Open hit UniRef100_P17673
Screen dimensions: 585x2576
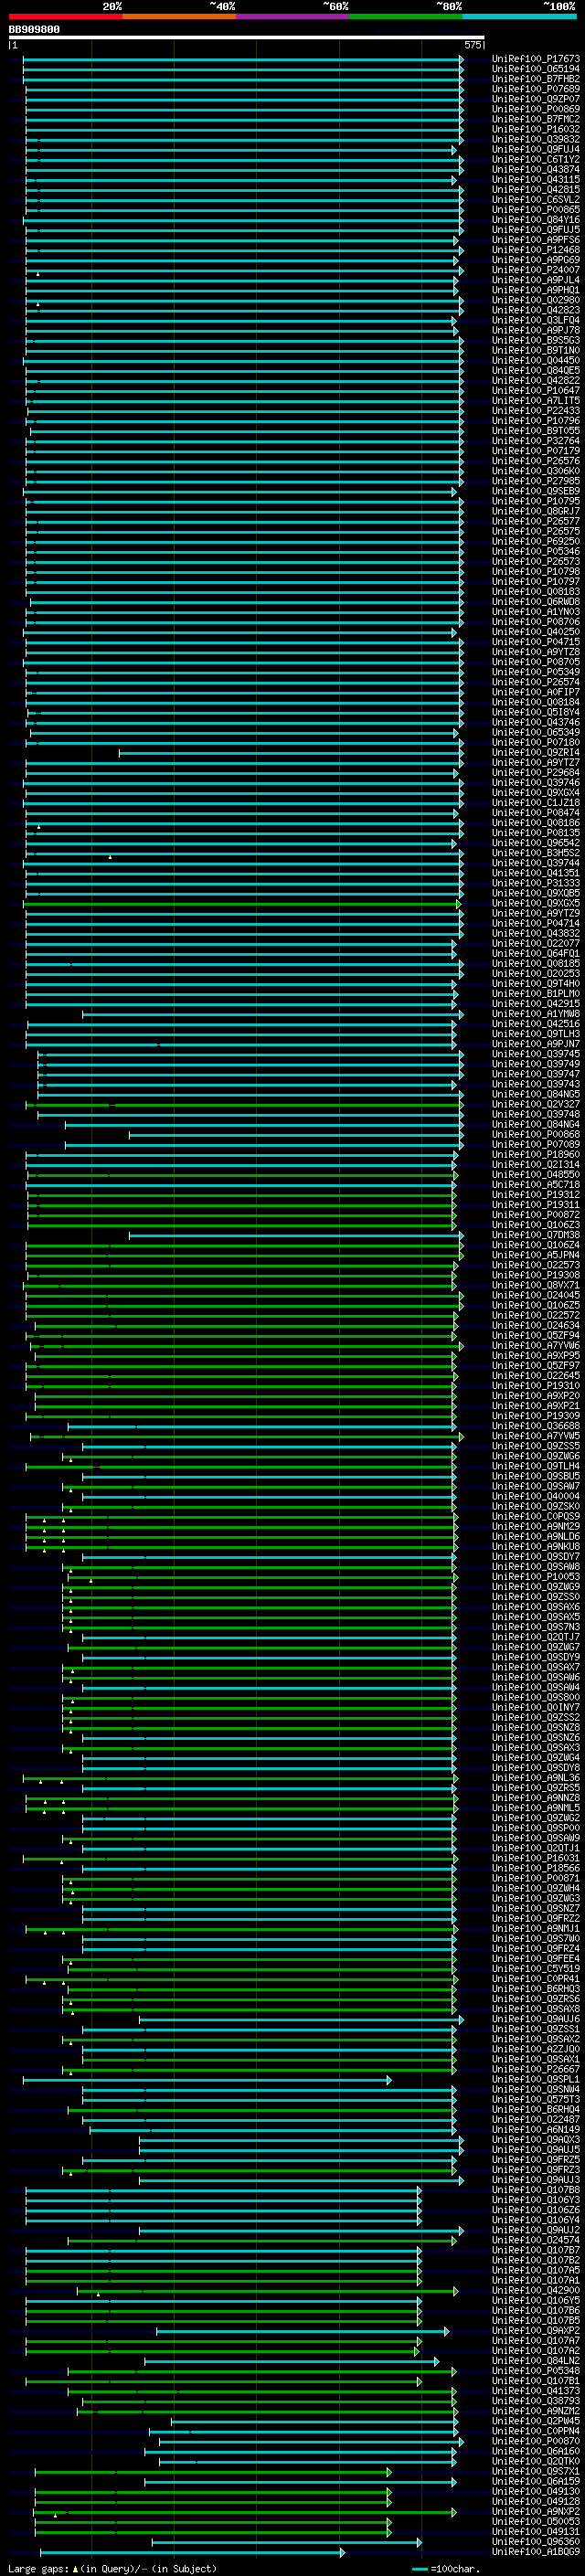(536, 59)
